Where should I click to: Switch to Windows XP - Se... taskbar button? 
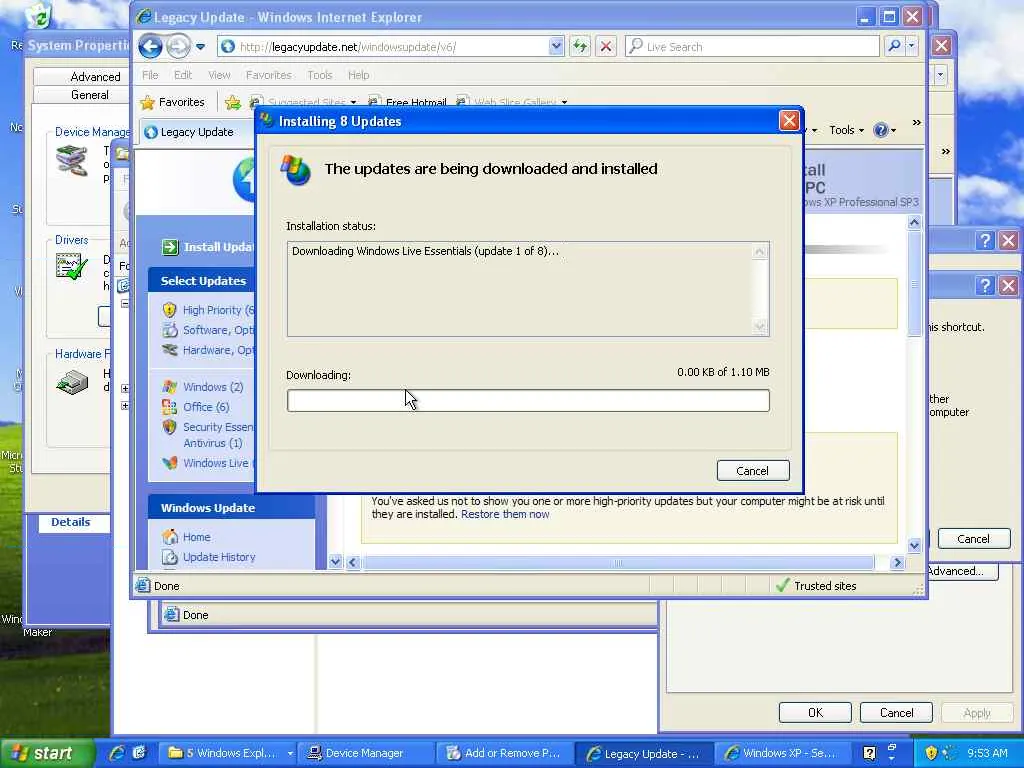[781, 753]
